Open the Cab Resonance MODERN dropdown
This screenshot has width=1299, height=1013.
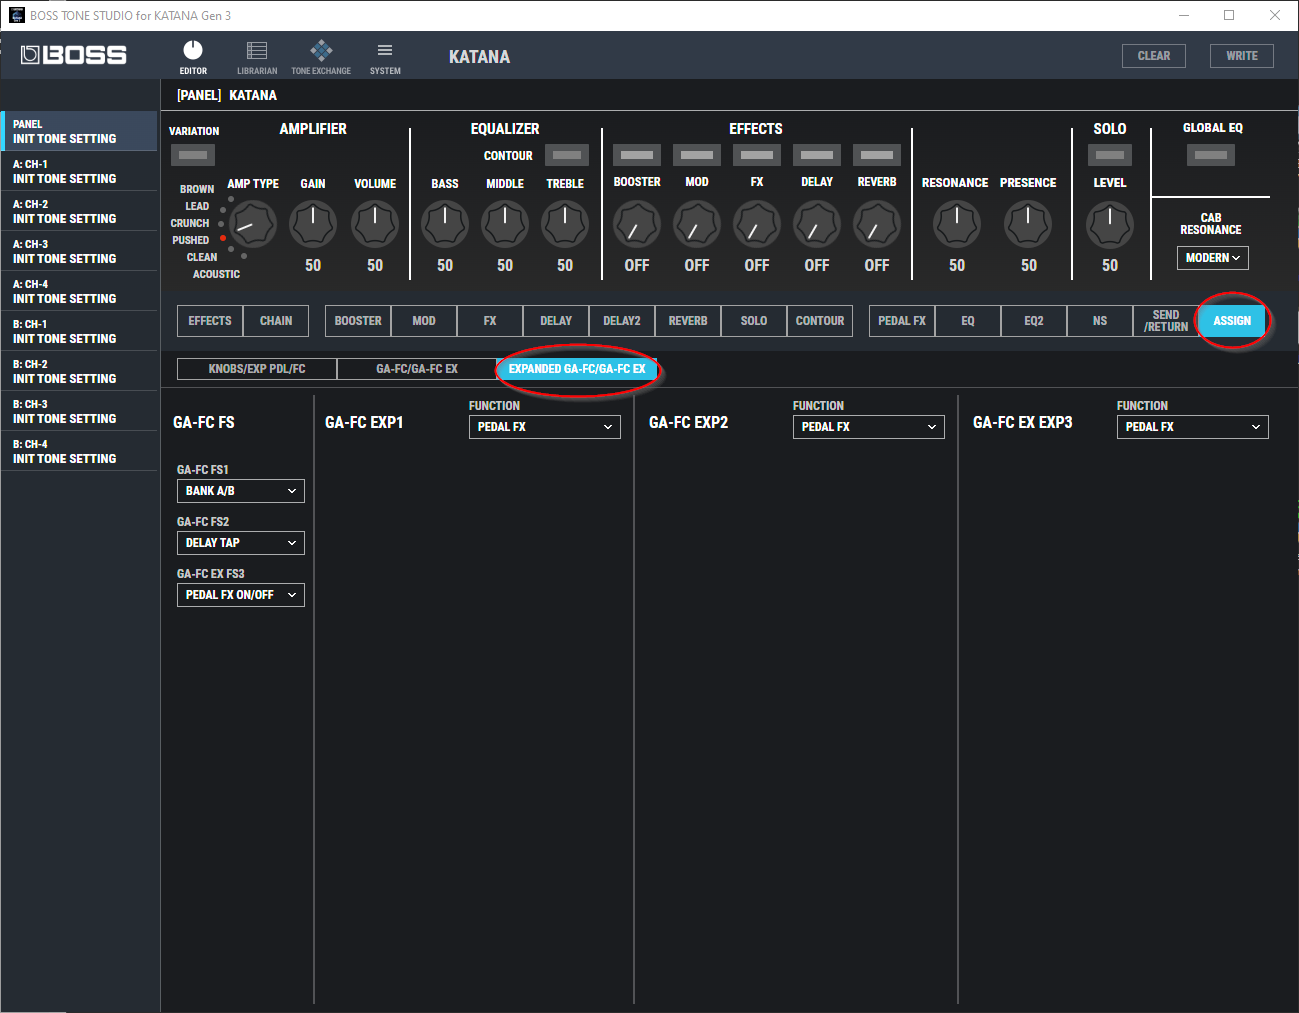1213,258
